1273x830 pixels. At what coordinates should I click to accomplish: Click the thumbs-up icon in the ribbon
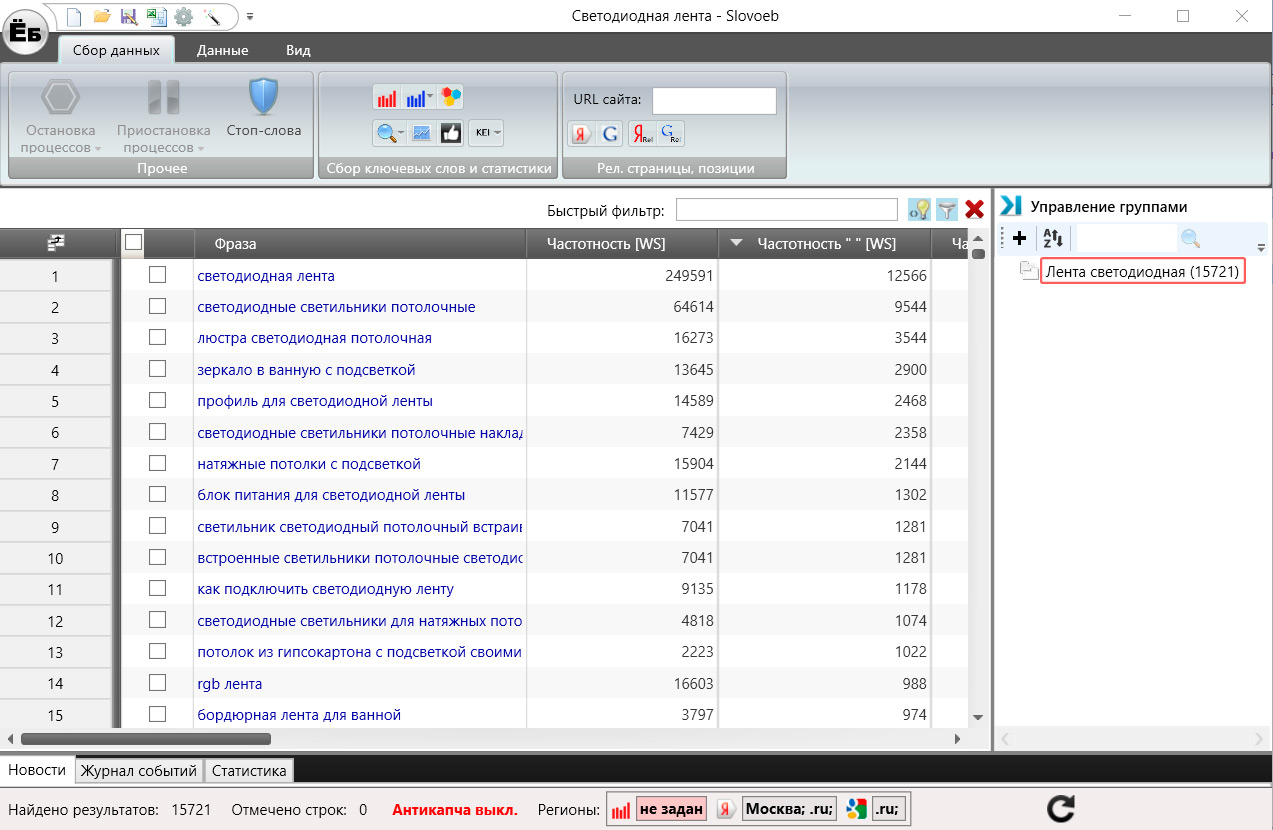click(x=450, y=132)
